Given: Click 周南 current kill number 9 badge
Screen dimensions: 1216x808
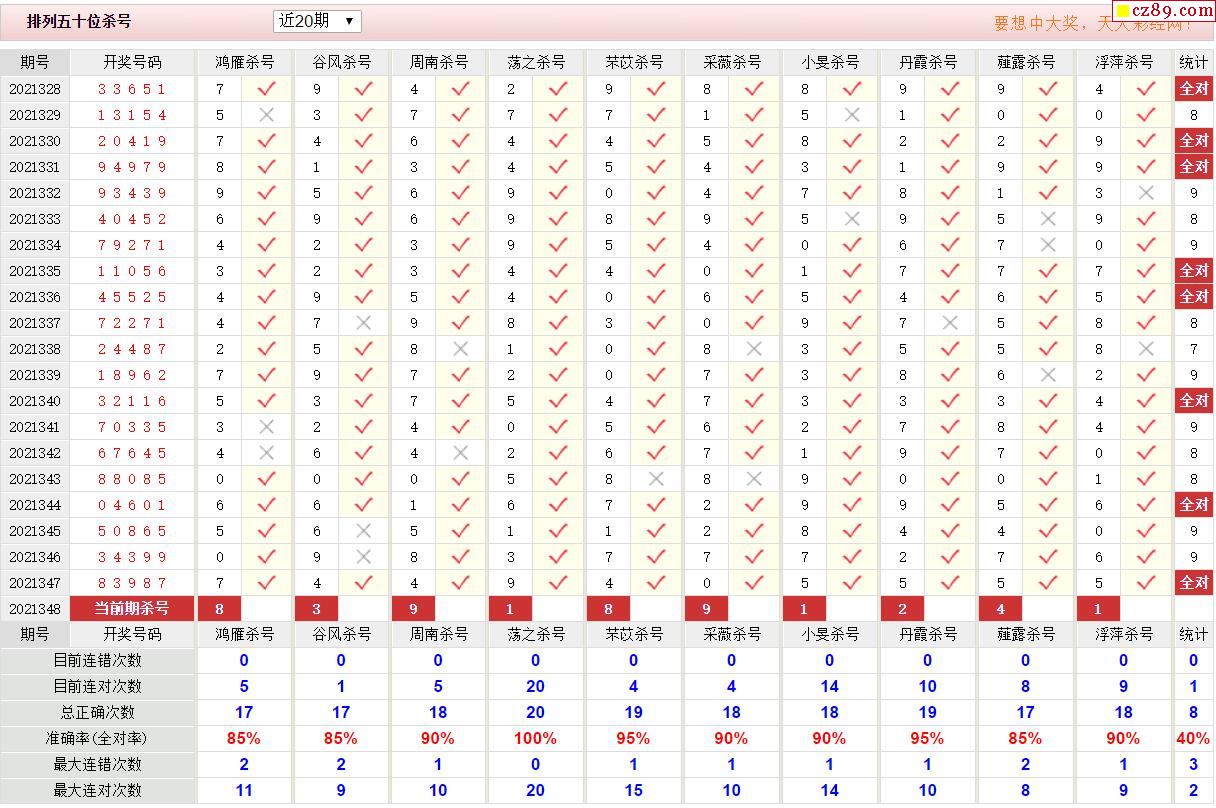Looking at the screenshot, I should (x=414, y=609).
